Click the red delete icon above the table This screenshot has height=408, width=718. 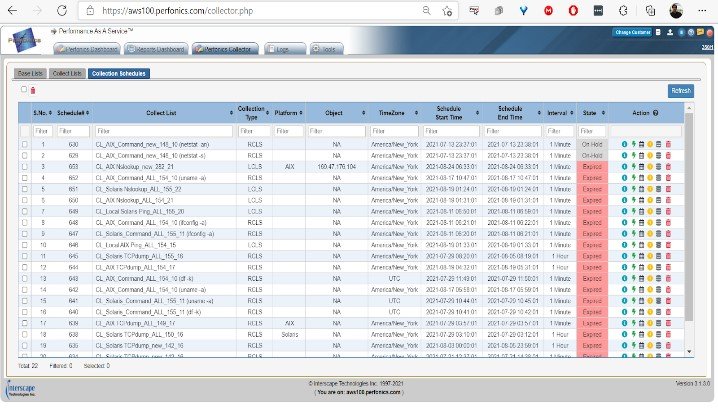coord(32,91)
